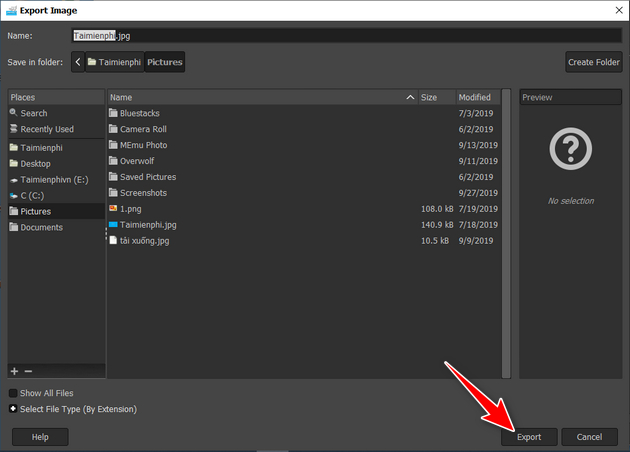Click the Help button

40,437
